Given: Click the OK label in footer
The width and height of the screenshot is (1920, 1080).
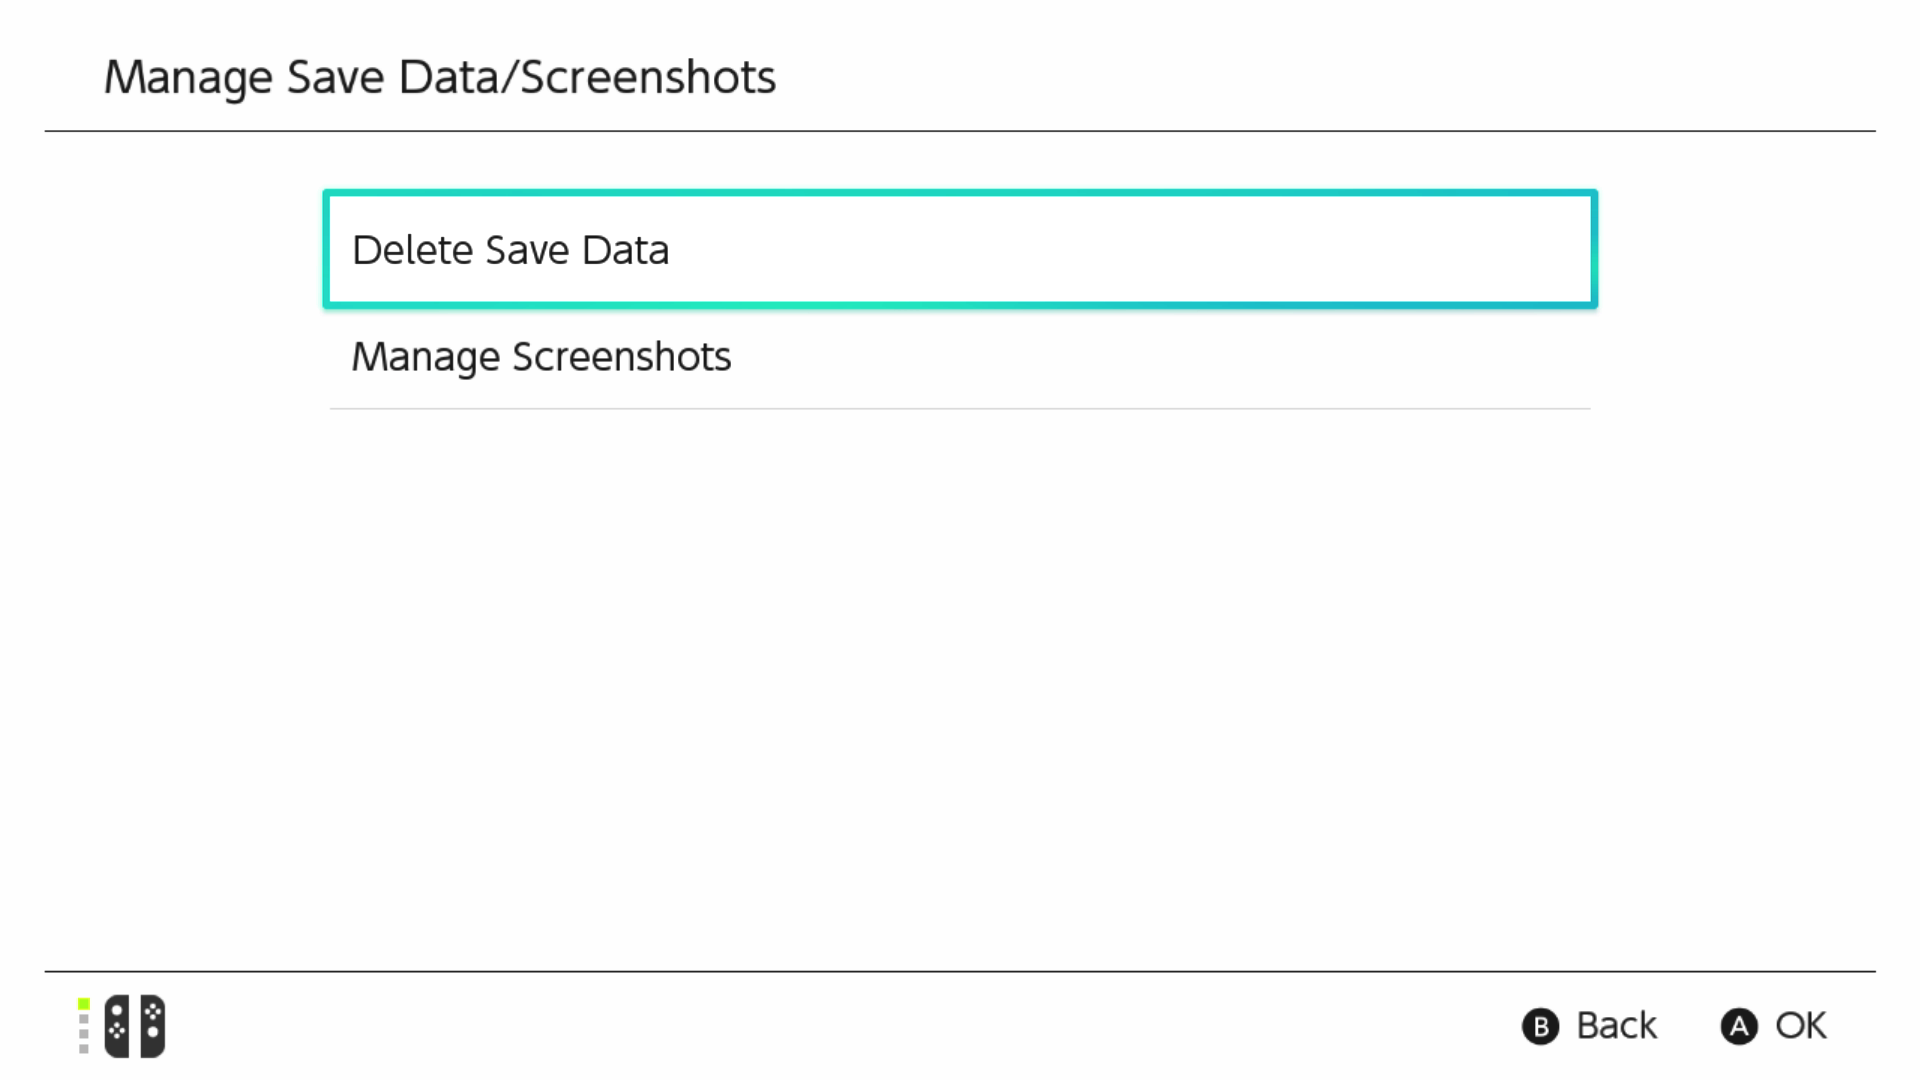Looking at the screenshot, I should tap(1800, 1026).
